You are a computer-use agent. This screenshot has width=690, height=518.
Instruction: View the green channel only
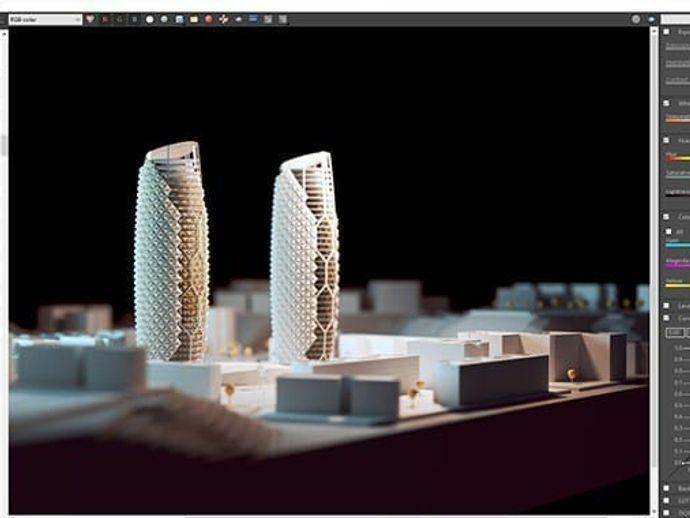click(x=119, y=19)
